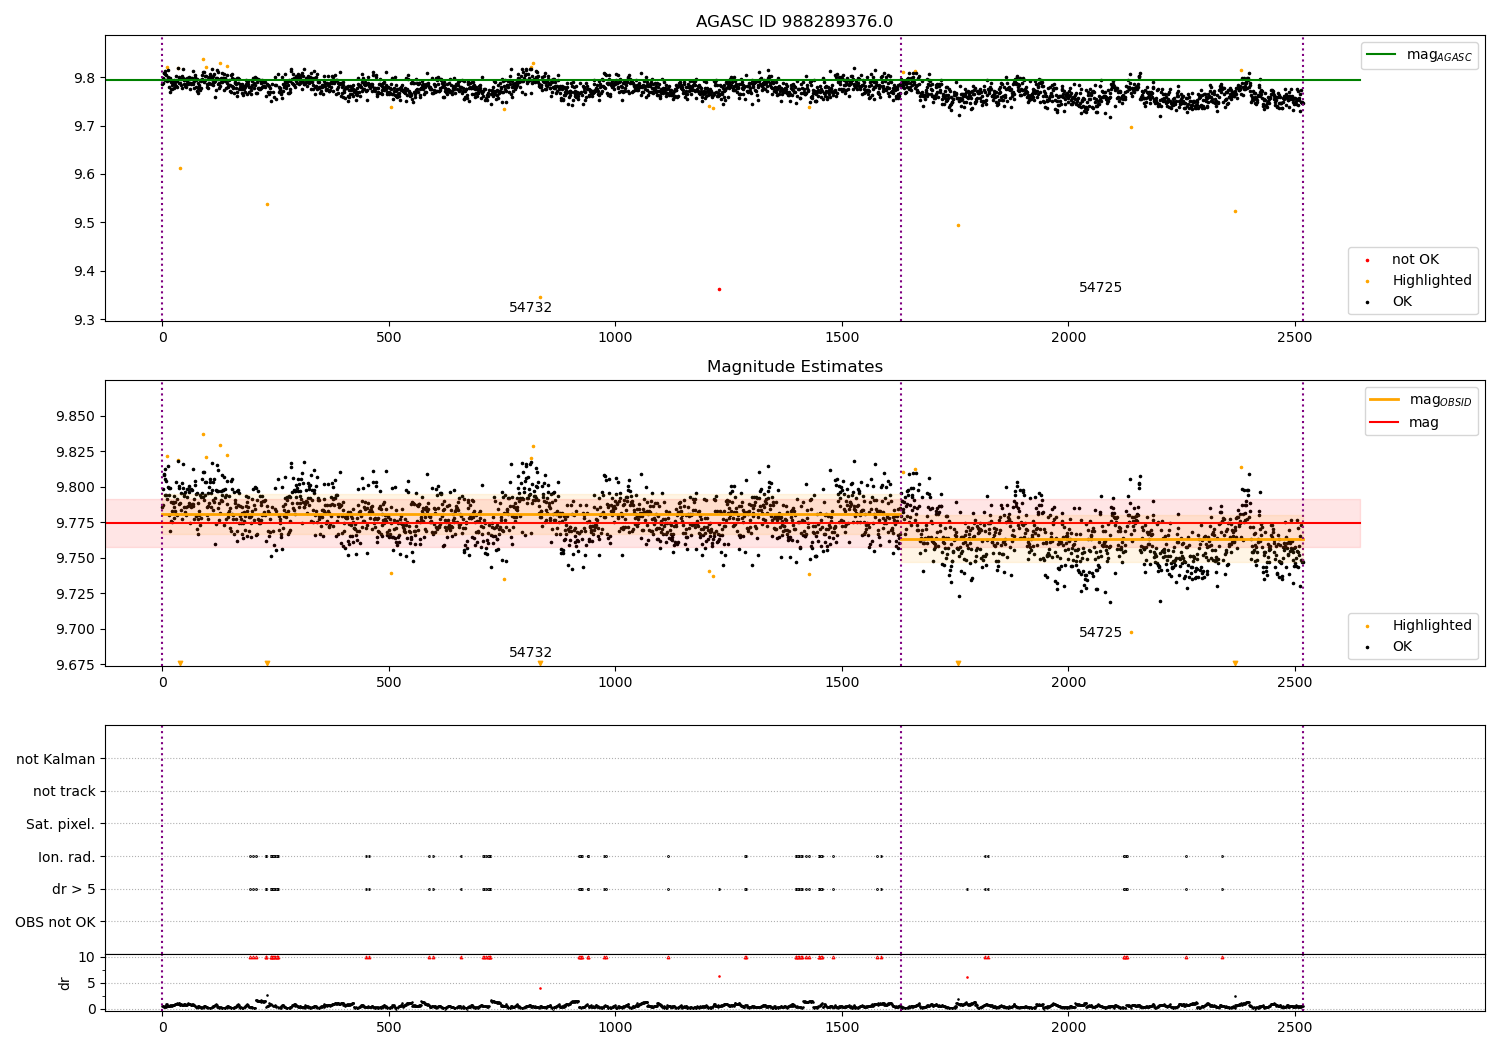Click the red 'not OK' data point in top plot

tap(719, 290)
